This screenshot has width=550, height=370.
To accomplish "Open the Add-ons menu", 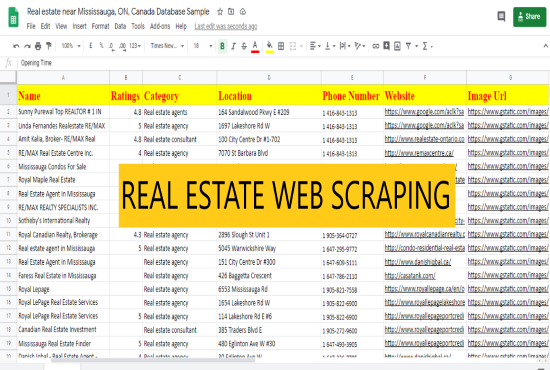I will [160, 26].
